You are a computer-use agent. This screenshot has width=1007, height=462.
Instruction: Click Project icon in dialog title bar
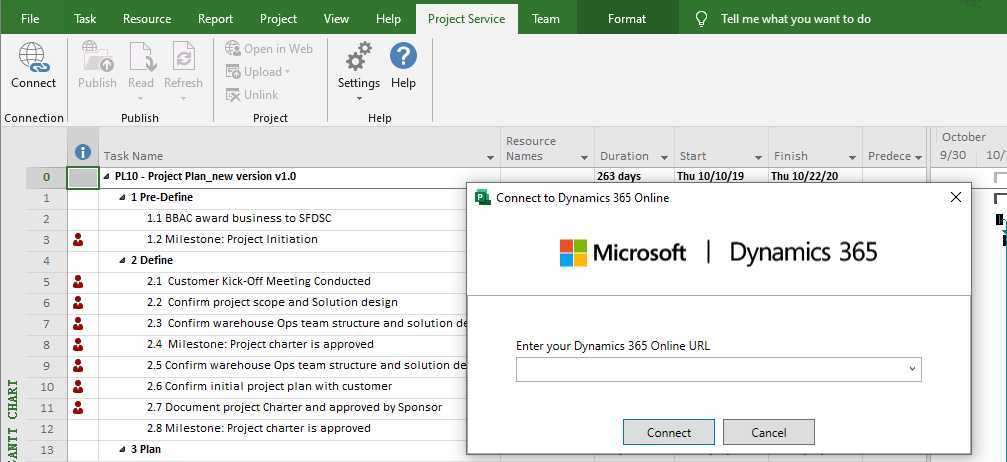(x=482, y=197)
